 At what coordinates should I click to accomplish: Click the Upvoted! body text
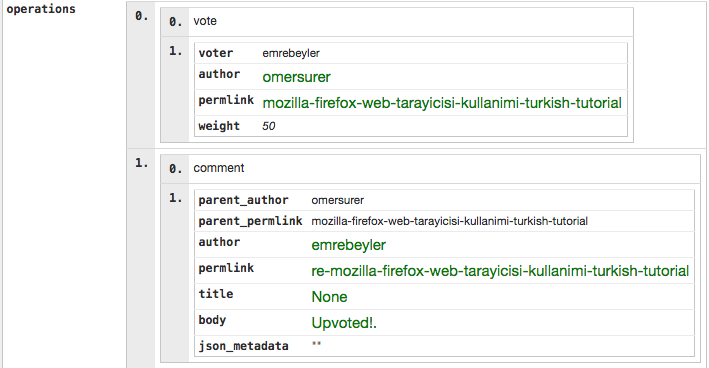(344, 323)
